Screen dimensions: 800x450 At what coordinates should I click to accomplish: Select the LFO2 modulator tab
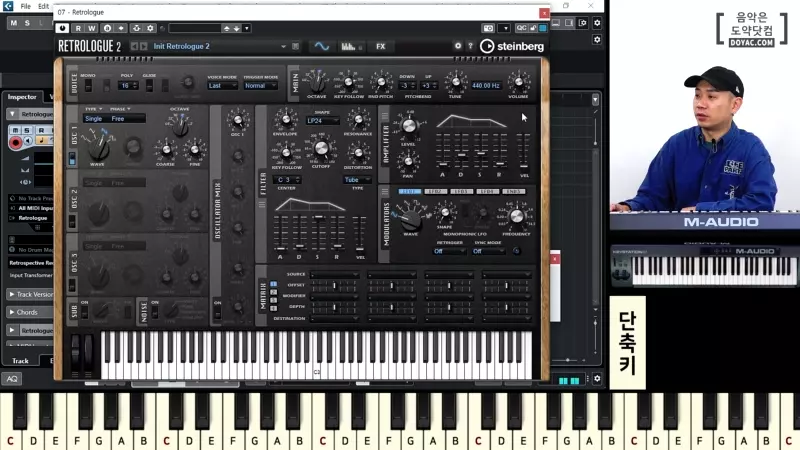[x=436, y=192]
